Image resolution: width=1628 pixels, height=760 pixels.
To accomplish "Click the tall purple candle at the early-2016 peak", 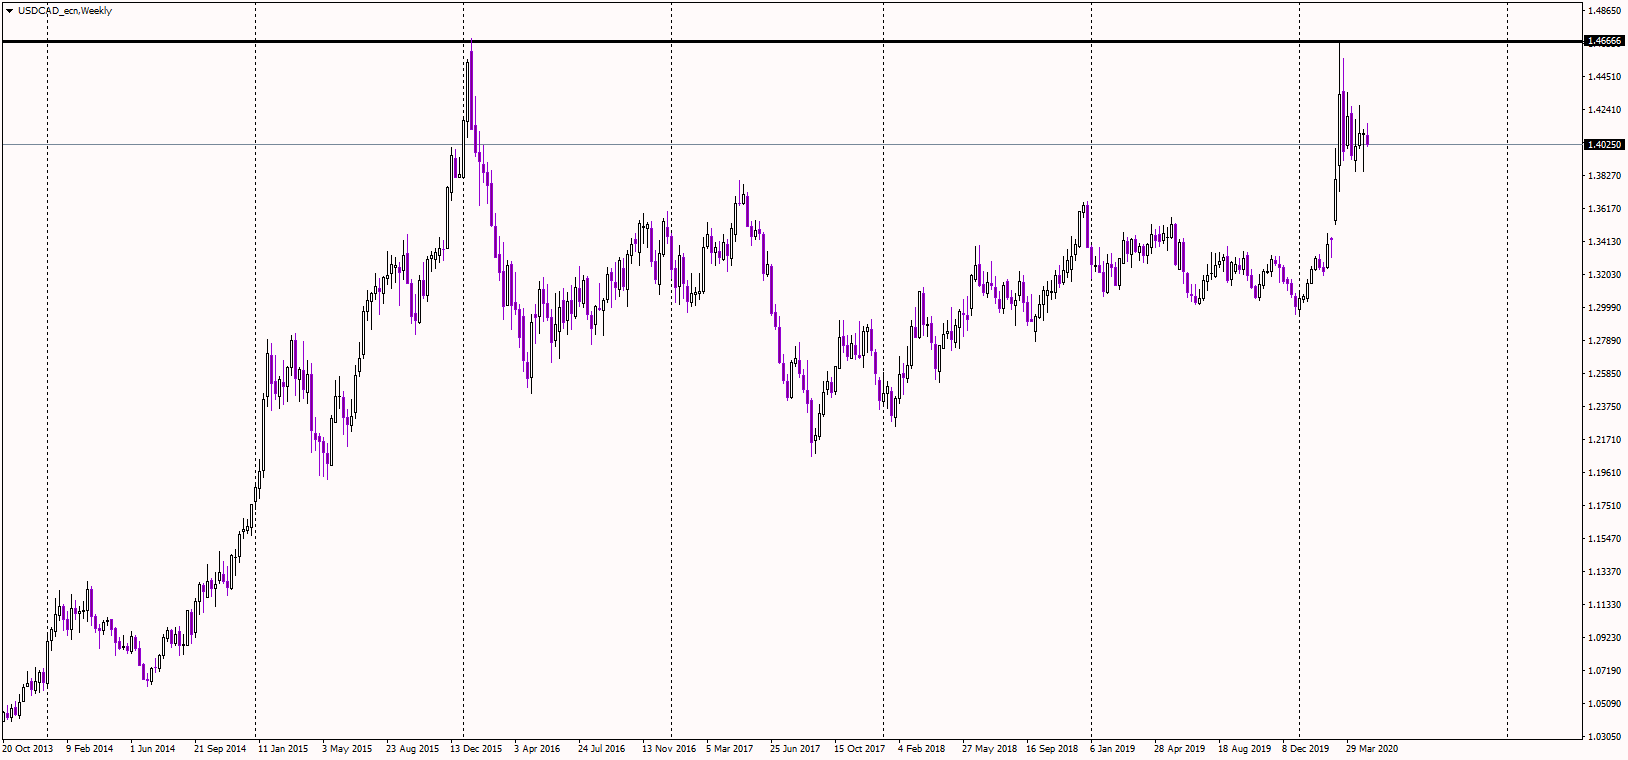I will 471,90.
